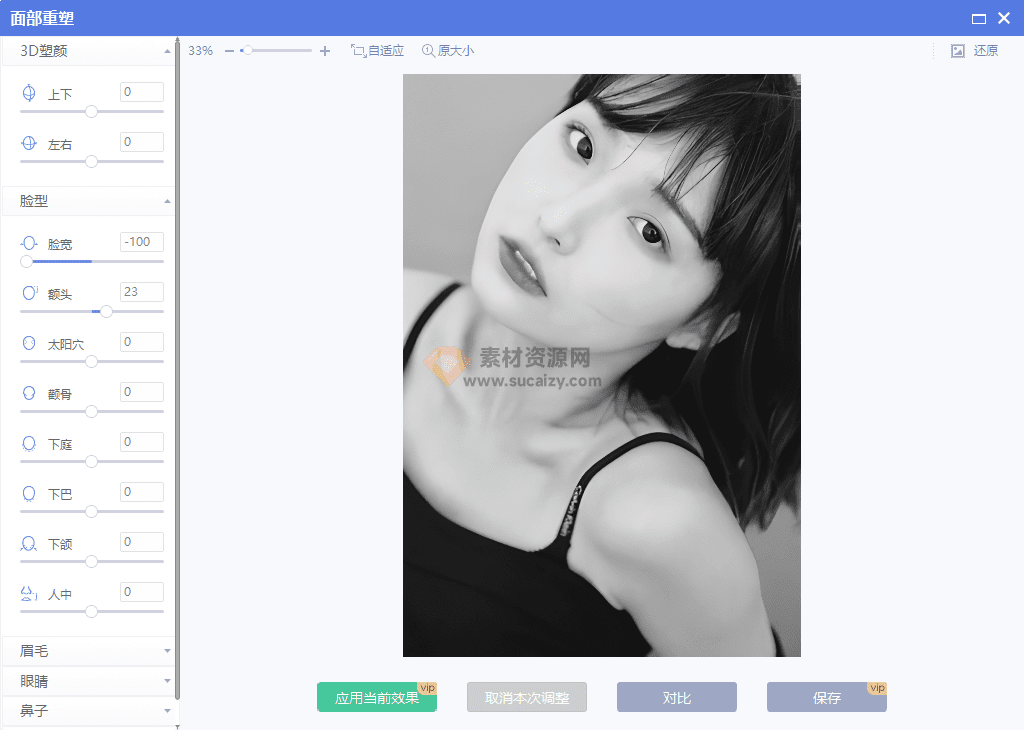Select the 上下 (up-down) 3D adjustment icon
The height and width of the screenshot is (730, 1024).
28,92
